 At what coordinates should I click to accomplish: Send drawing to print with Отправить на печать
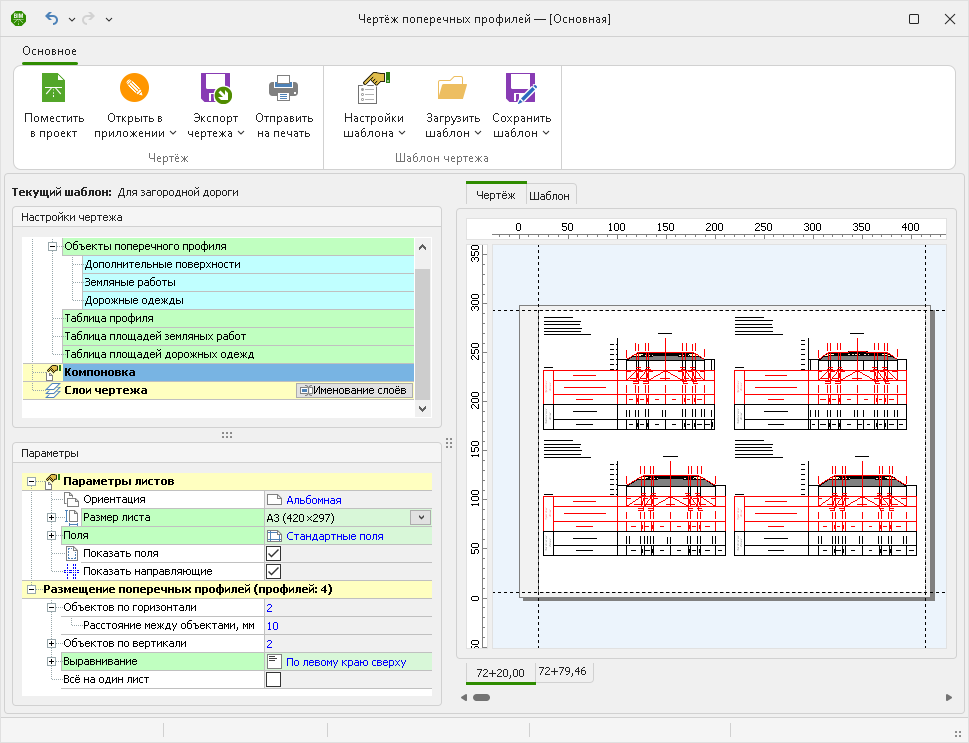click(x=284, y=90)
